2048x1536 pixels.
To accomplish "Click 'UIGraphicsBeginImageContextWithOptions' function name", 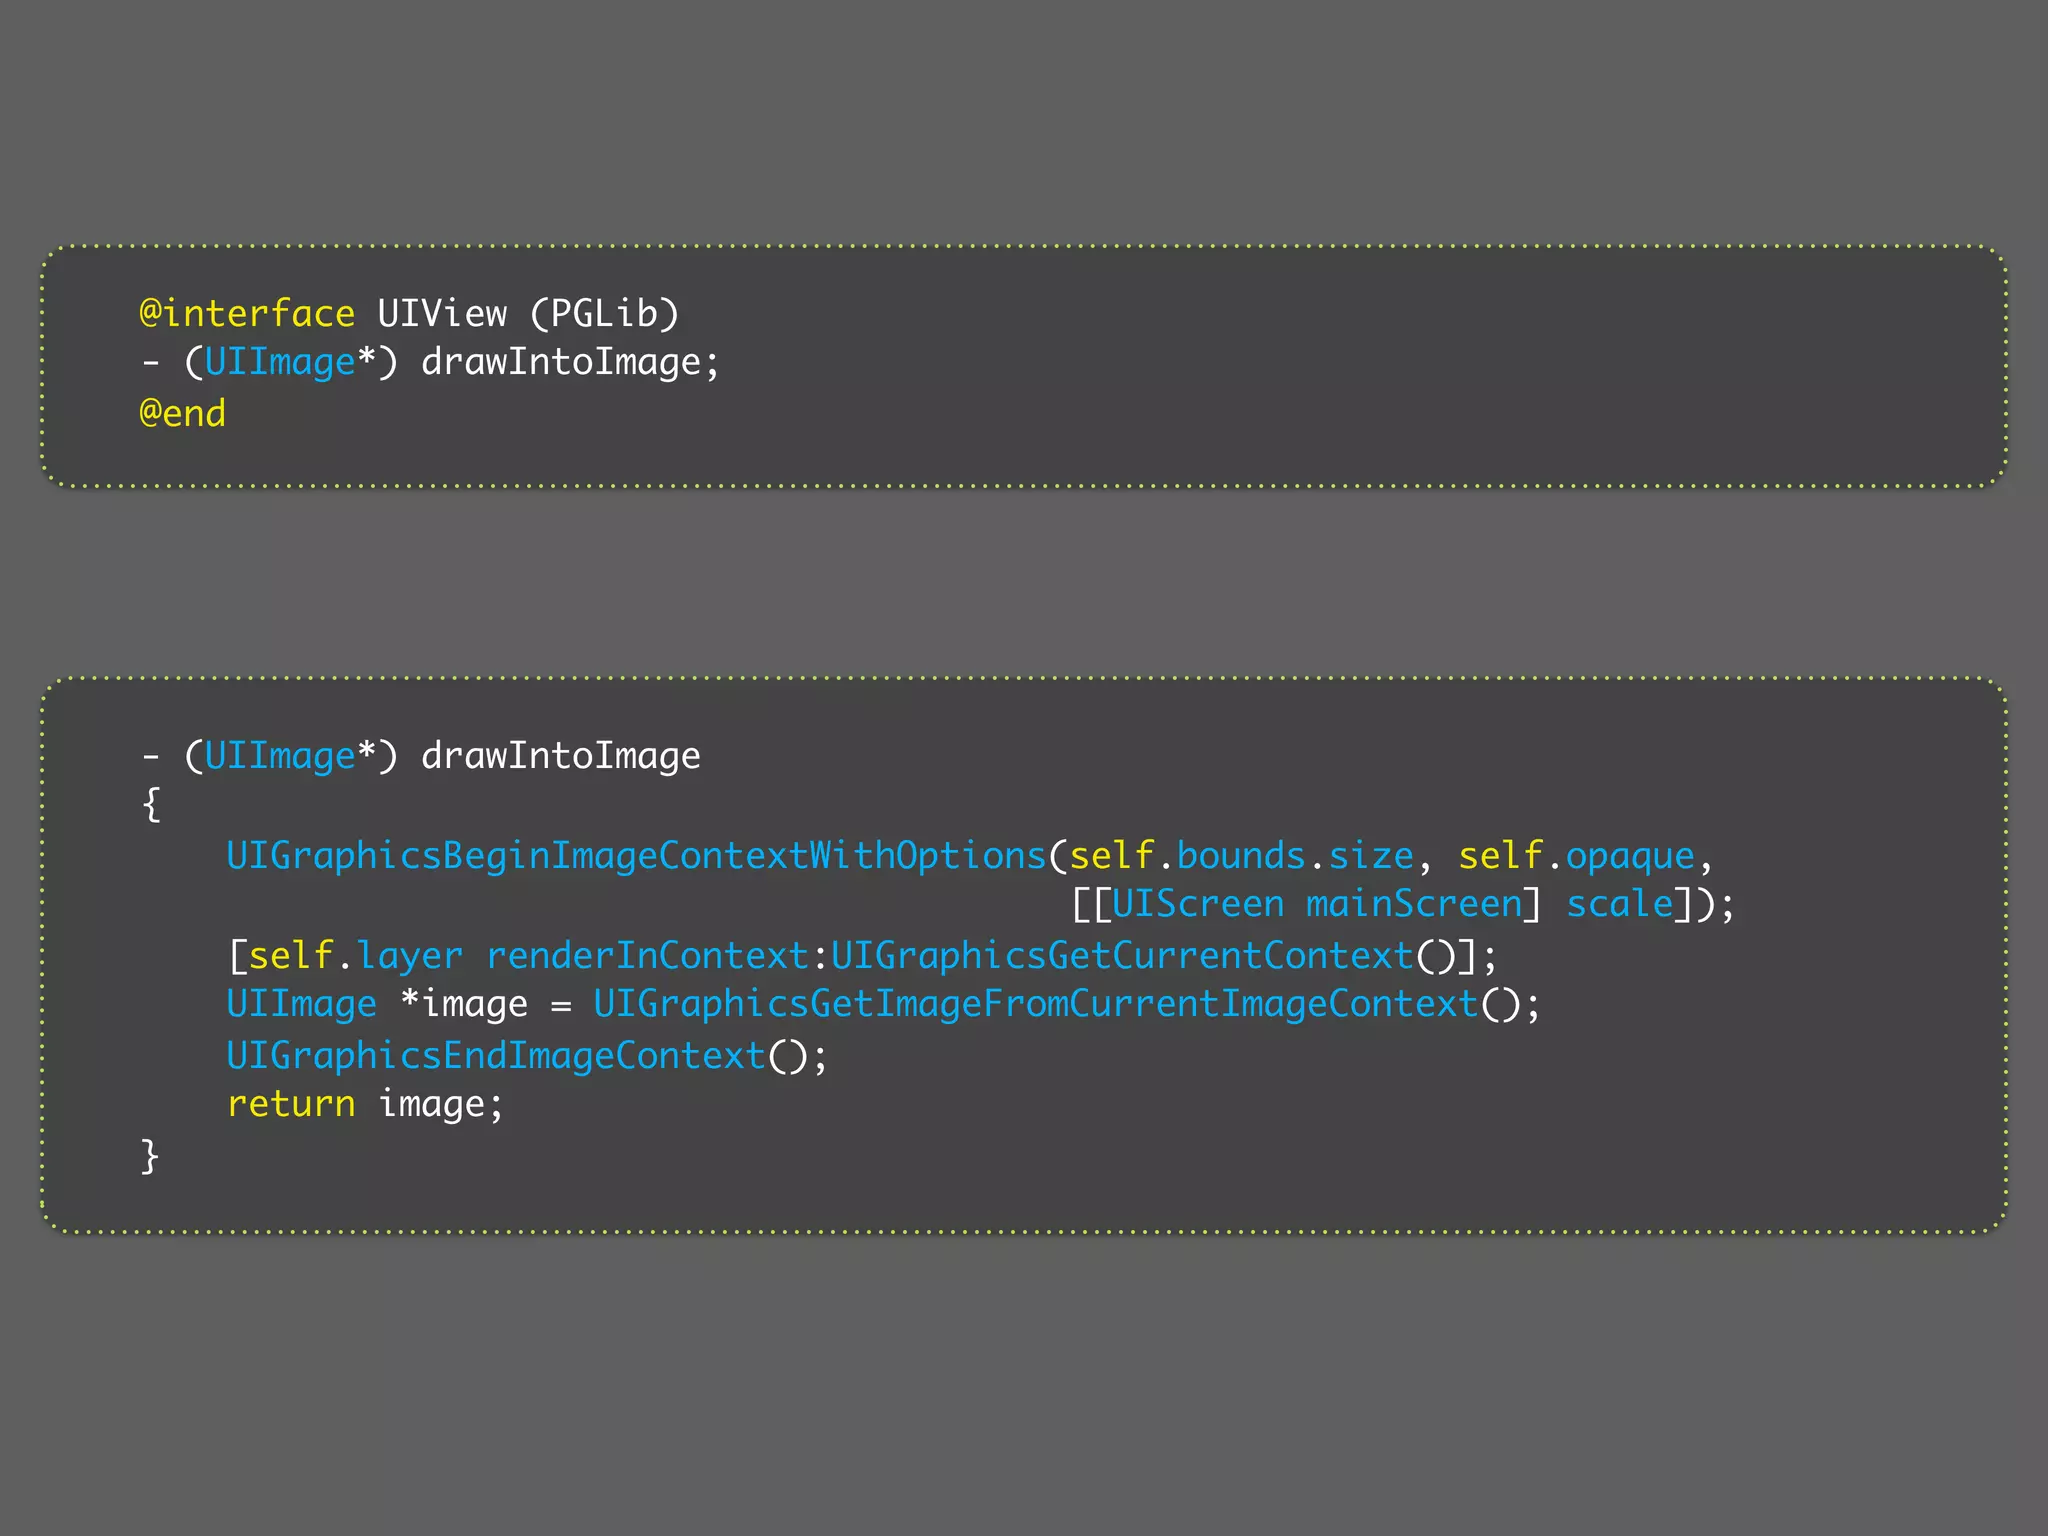I will [x=636, y=857].
